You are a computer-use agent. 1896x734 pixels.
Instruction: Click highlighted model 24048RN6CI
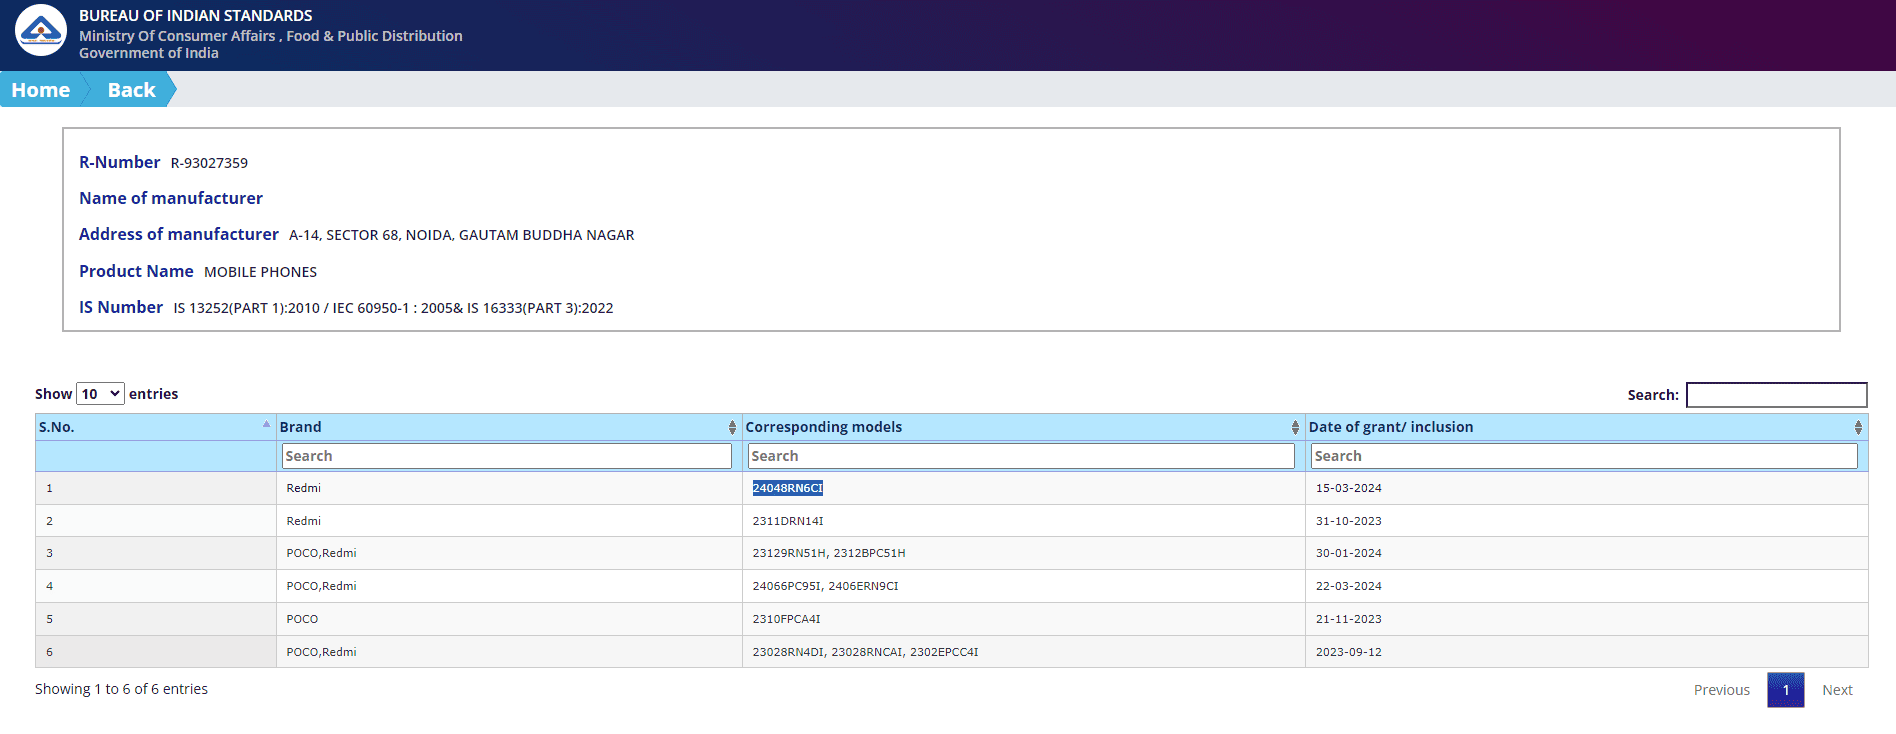tap(787, 488)
